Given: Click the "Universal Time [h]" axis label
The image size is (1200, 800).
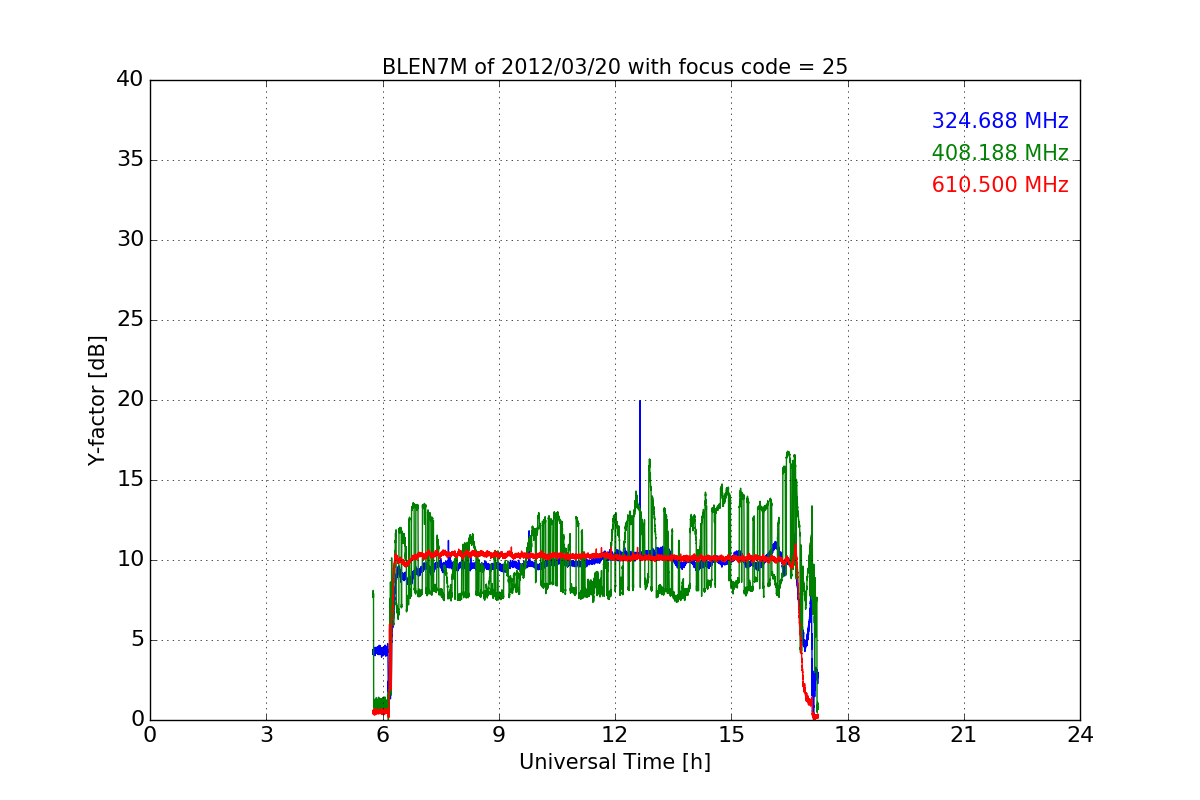Looking at the screenshot, I should point(614,762).
